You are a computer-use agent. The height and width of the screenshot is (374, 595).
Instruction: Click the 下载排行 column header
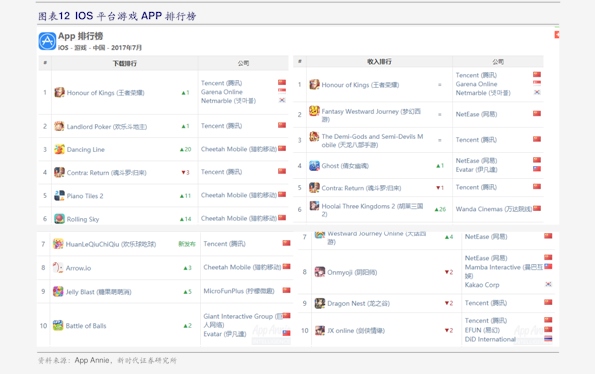pos(124,63)
